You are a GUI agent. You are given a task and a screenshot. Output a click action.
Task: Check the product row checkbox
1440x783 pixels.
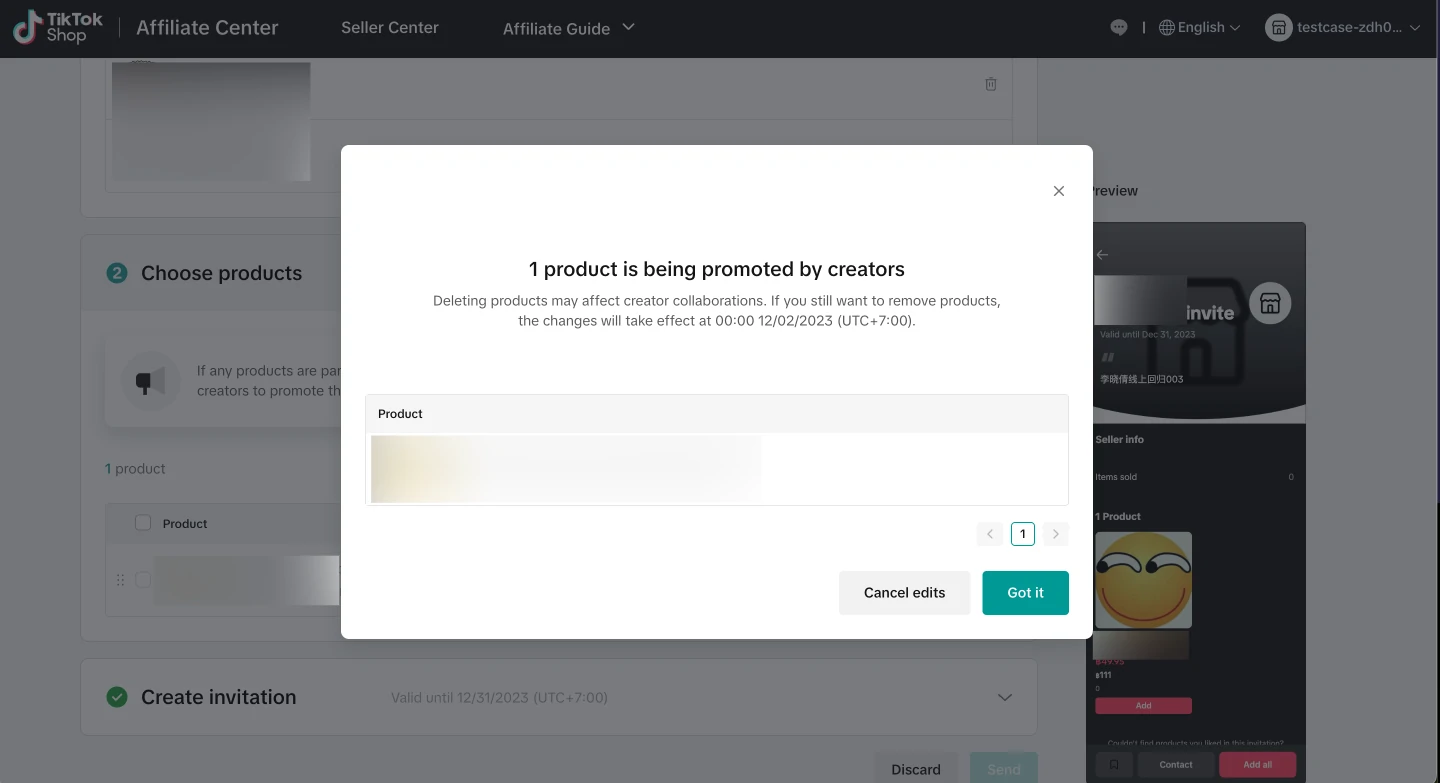[143, 580]
